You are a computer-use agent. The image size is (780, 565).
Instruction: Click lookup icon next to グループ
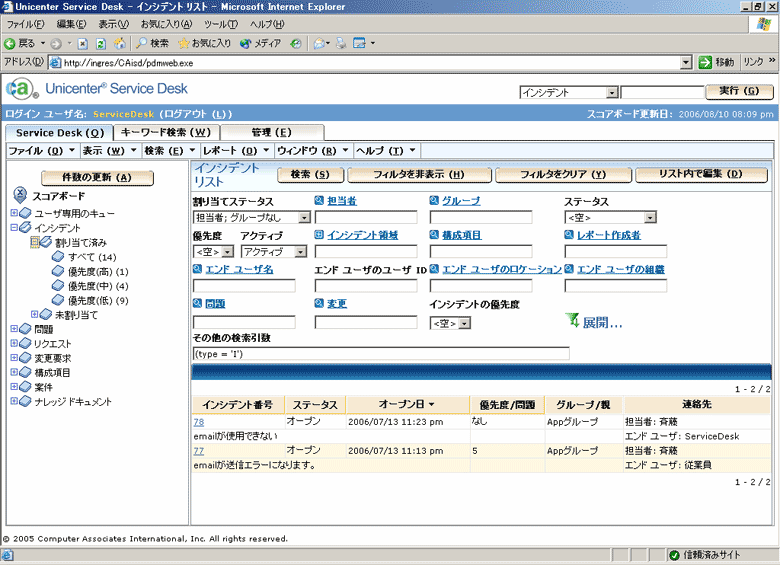(x=434, y=200)
